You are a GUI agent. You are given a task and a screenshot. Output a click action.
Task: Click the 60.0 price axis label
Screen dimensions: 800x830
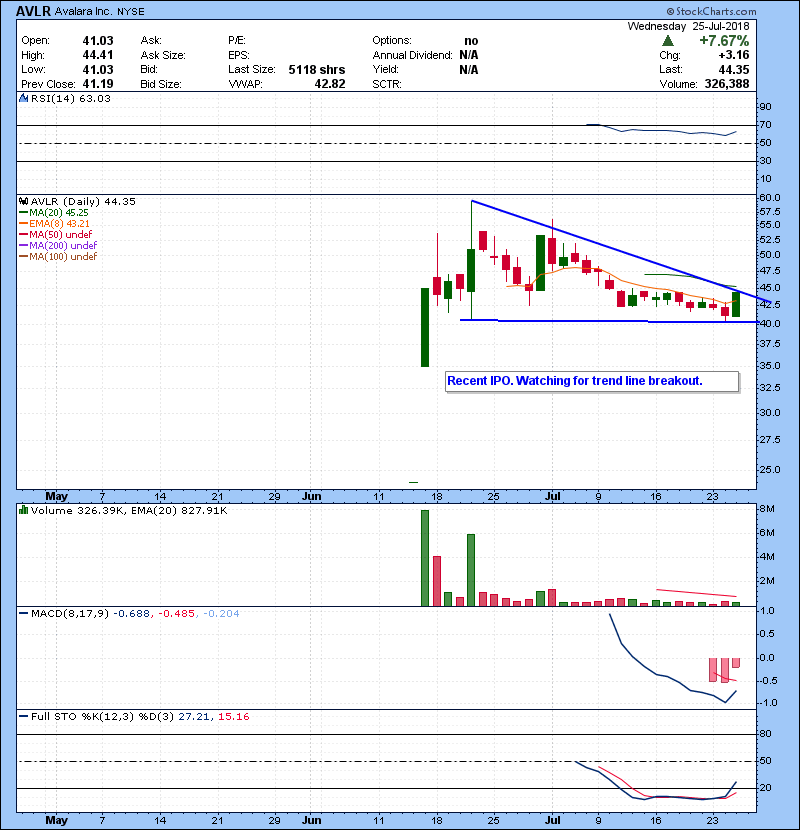tap(769, 197)
